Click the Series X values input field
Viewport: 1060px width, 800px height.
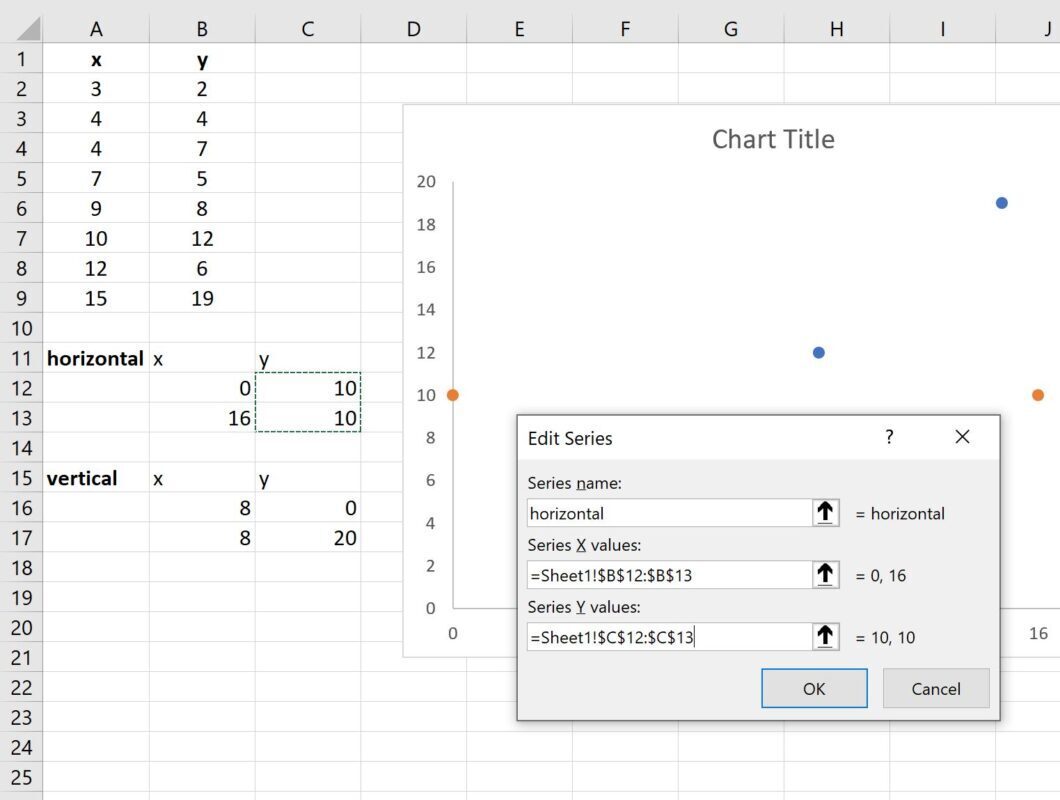669,575
